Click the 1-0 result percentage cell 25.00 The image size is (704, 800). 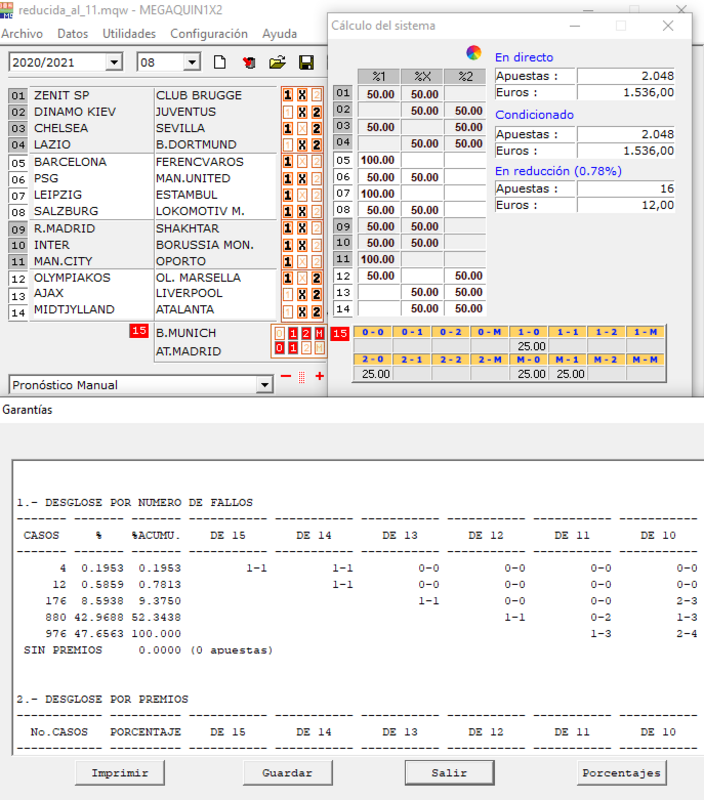click(529, 346)
